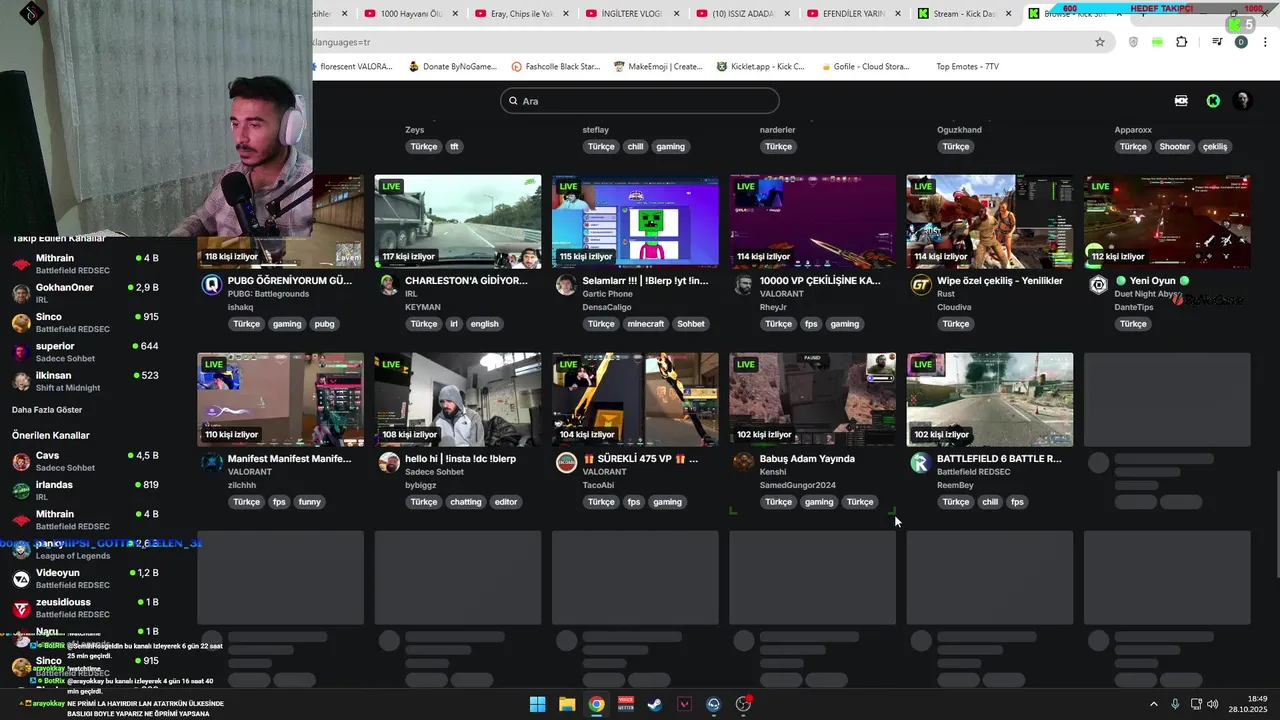Switch to the EFENDİLER YARIN tab

coord(853,13)
